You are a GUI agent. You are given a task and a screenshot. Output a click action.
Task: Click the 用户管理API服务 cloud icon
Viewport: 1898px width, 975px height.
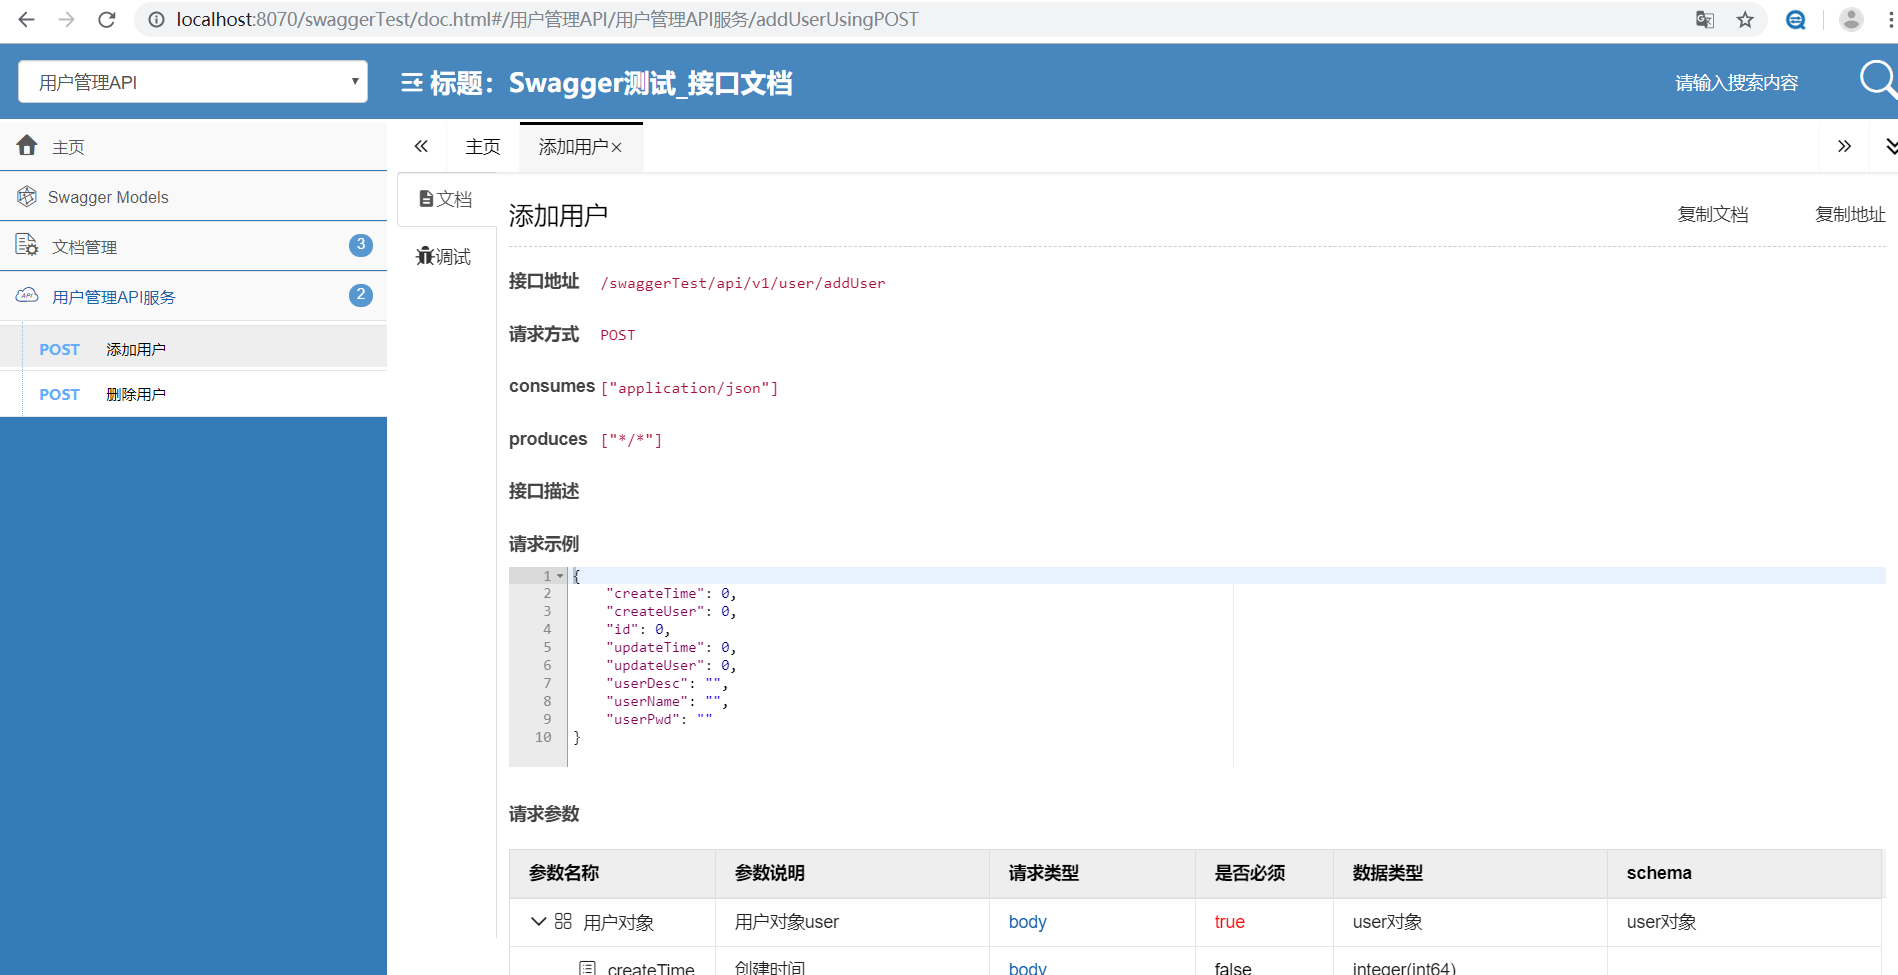pos(27,295)
